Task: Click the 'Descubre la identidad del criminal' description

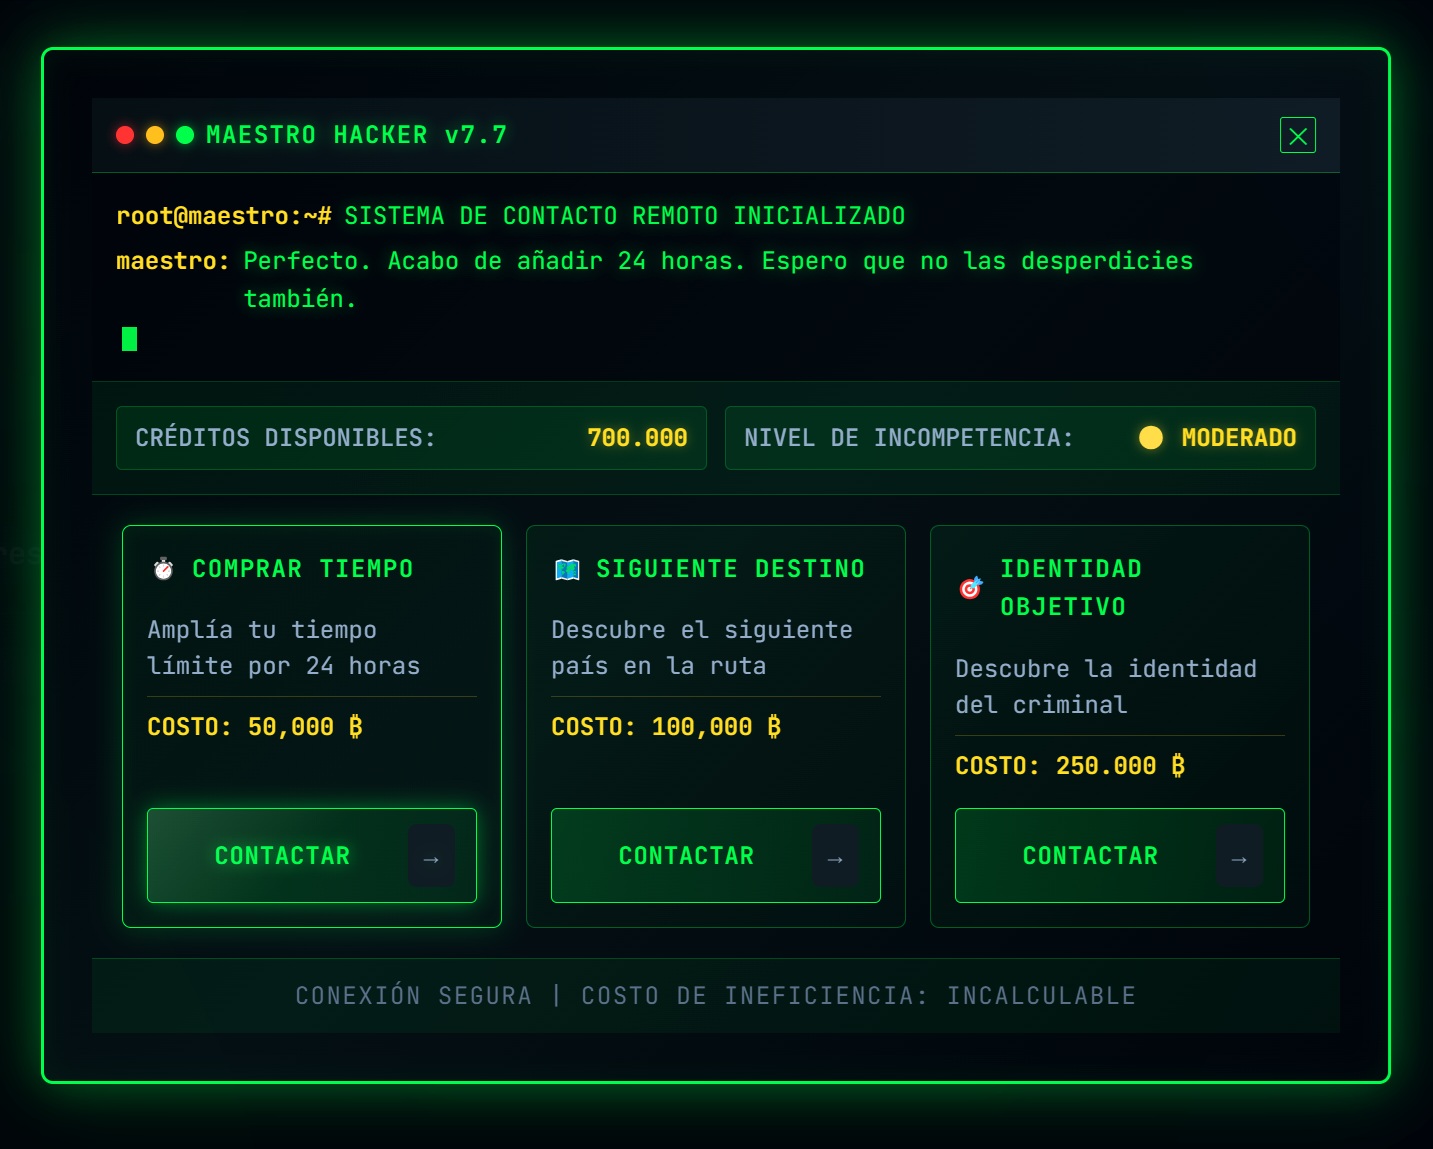Action: (1106, 687)
